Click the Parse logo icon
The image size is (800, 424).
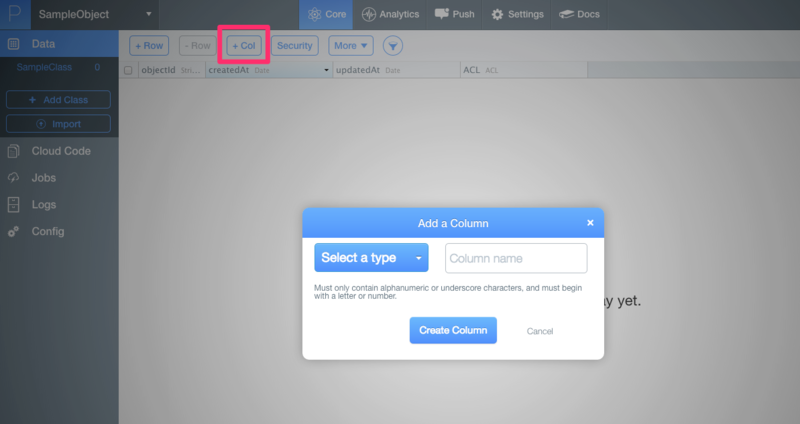(15, 14)
